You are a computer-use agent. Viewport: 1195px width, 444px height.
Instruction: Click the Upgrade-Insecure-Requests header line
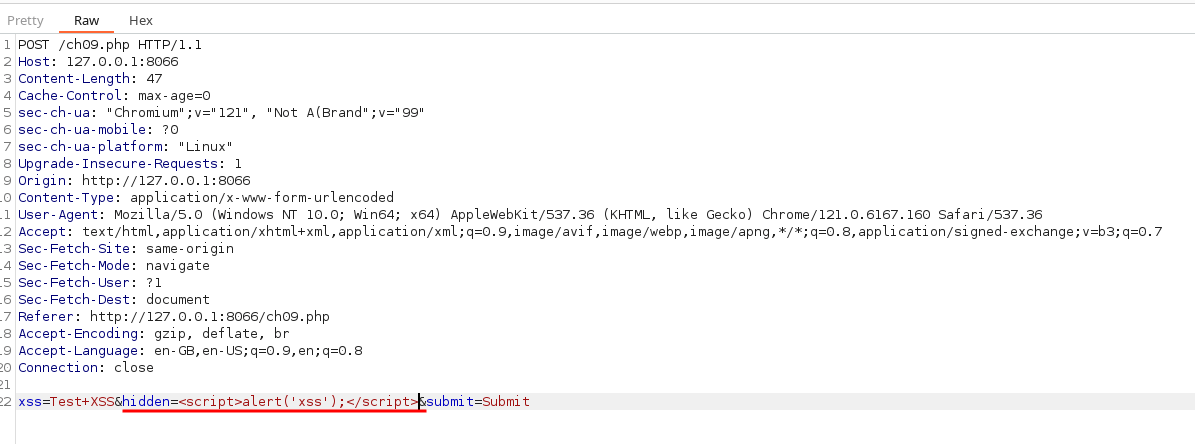point(130,164)
